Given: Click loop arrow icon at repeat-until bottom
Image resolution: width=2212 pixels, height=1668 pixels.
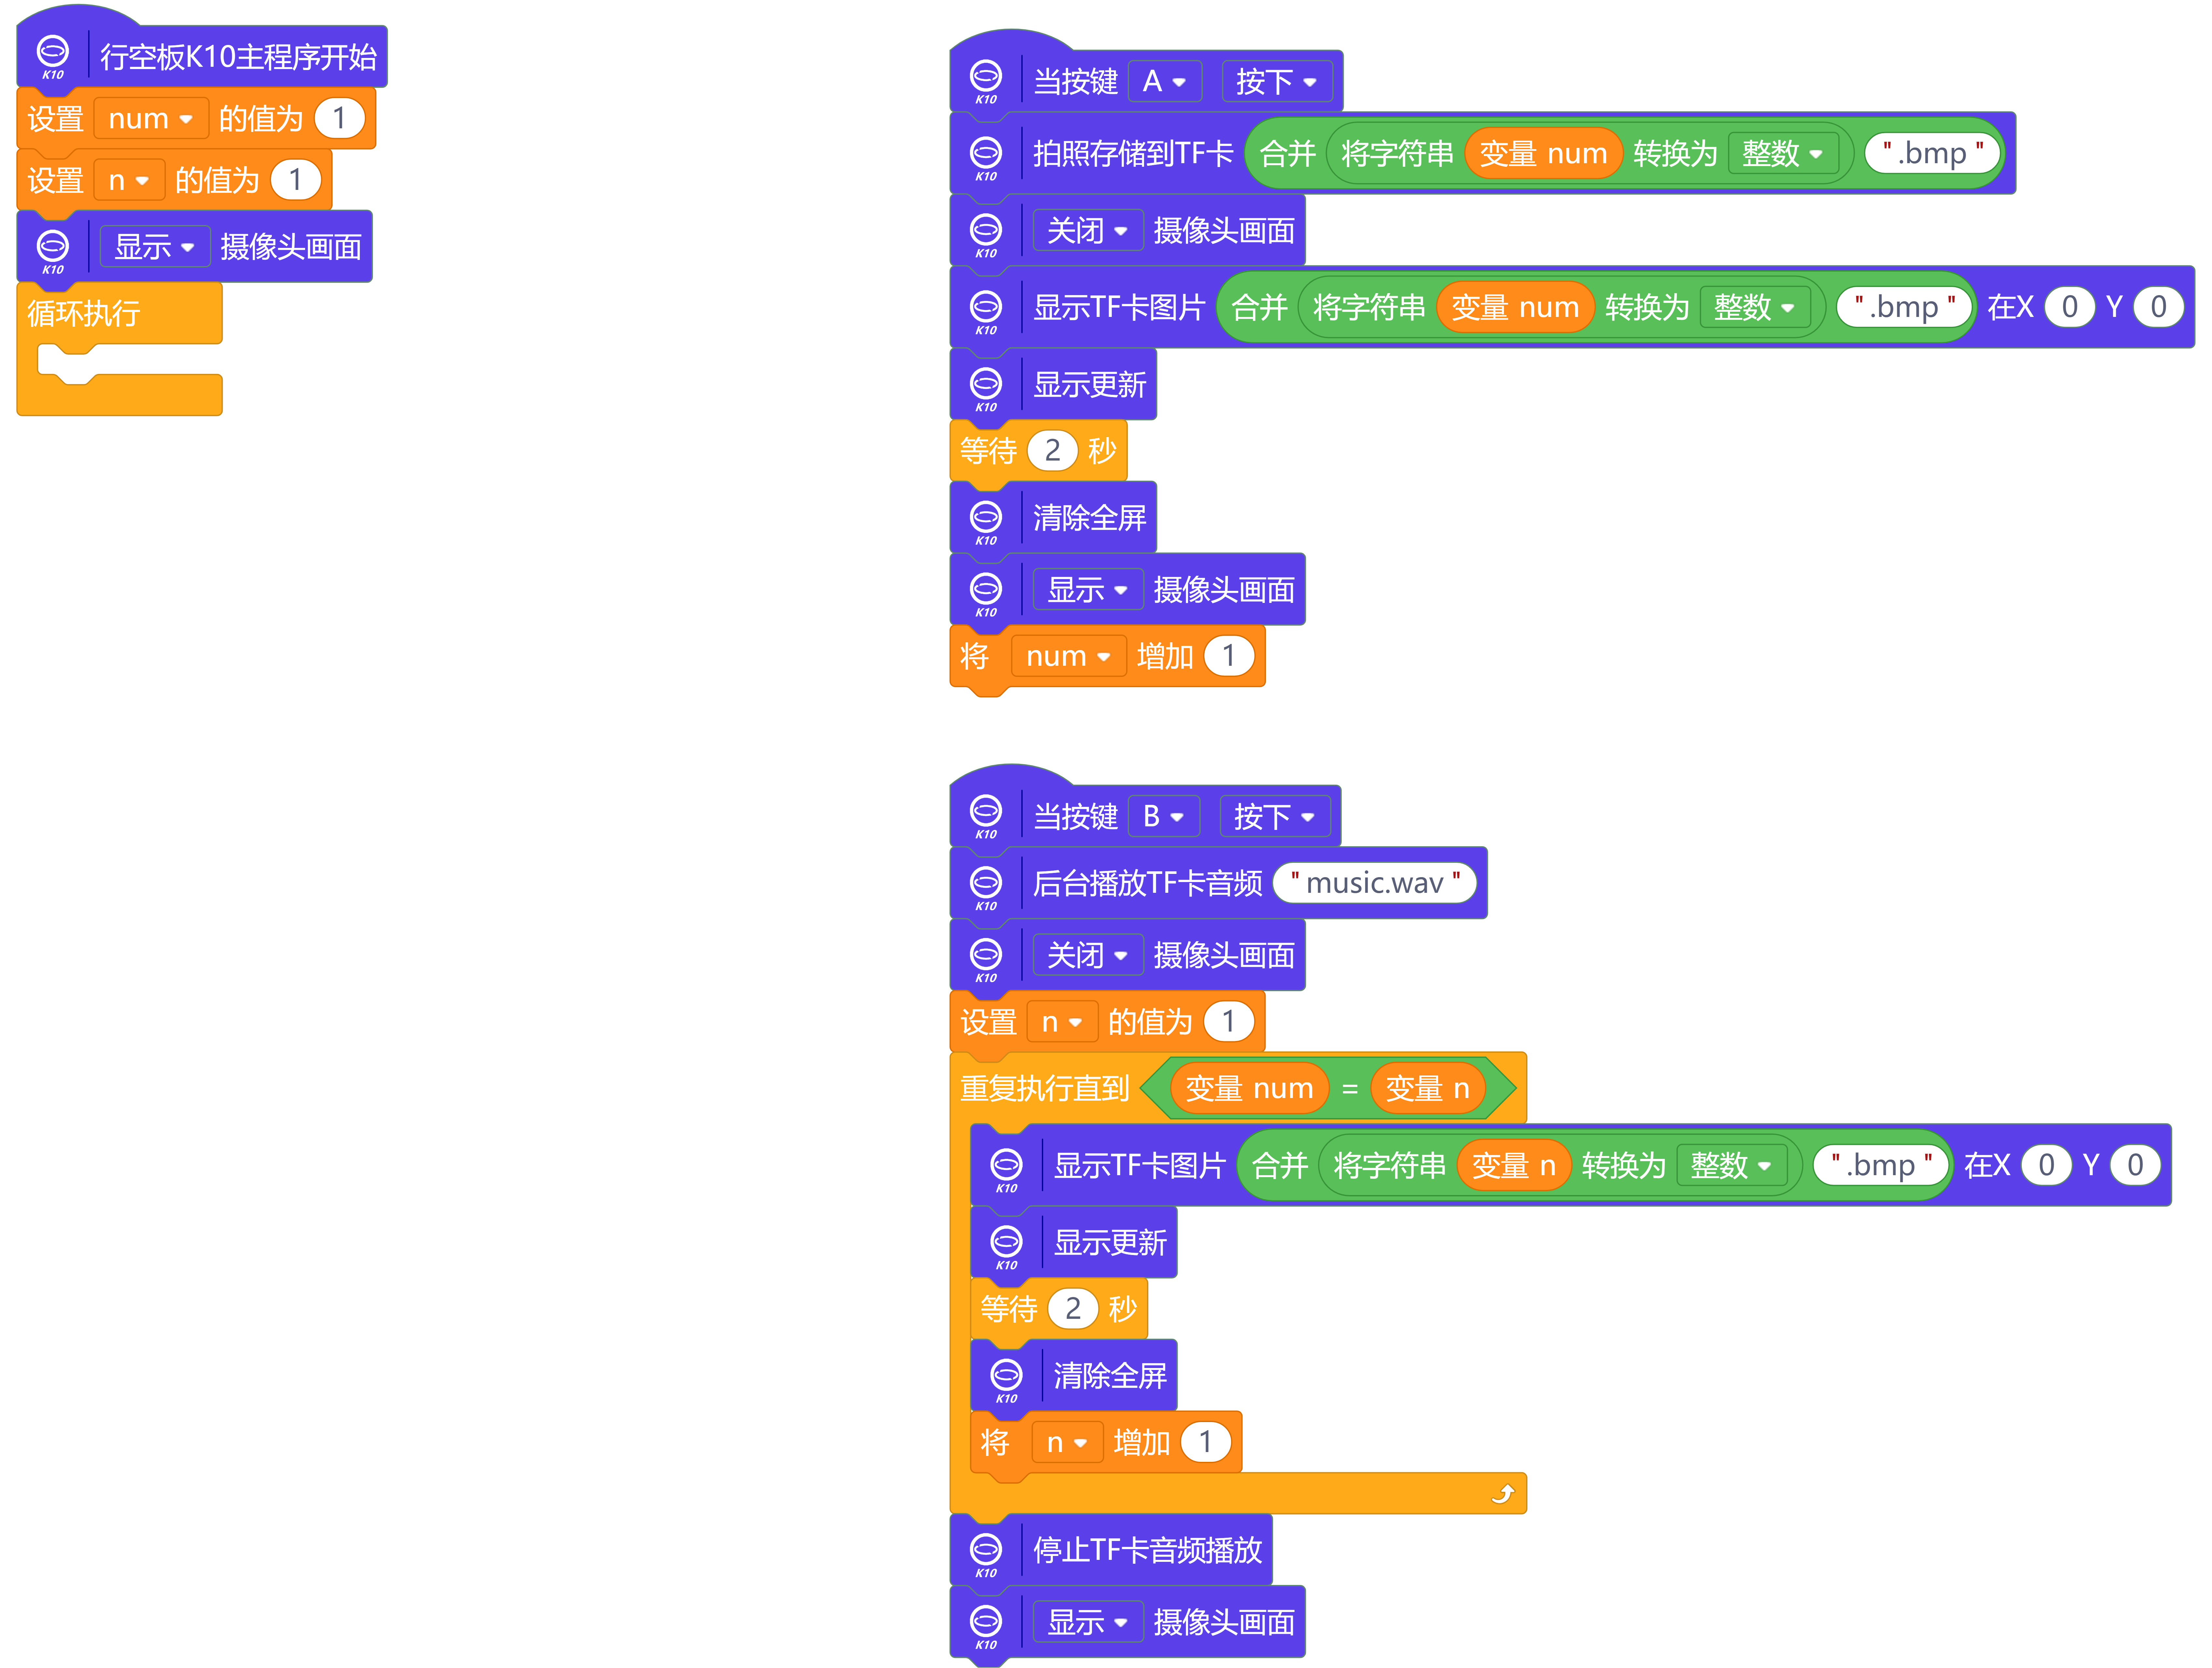Looking at the screenshot, I should [x=1503, y=1494].
